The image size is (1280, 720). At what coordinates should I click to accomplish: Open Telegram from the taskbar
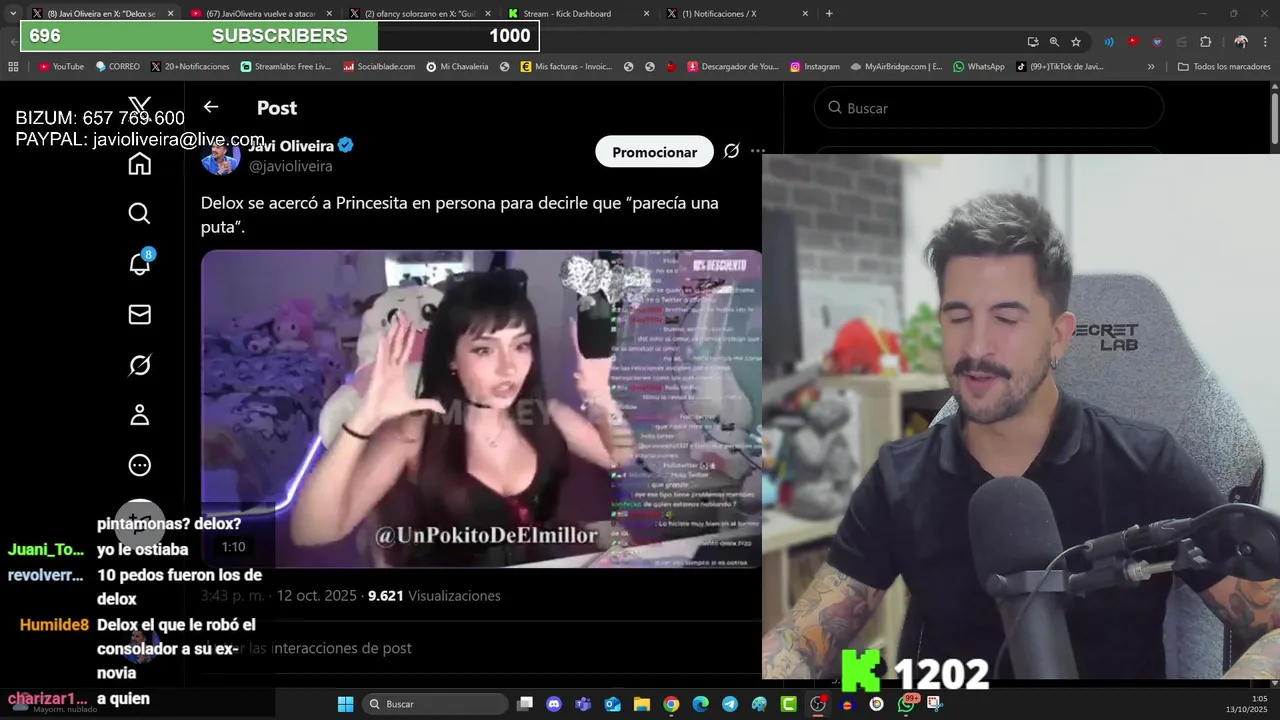730,704
